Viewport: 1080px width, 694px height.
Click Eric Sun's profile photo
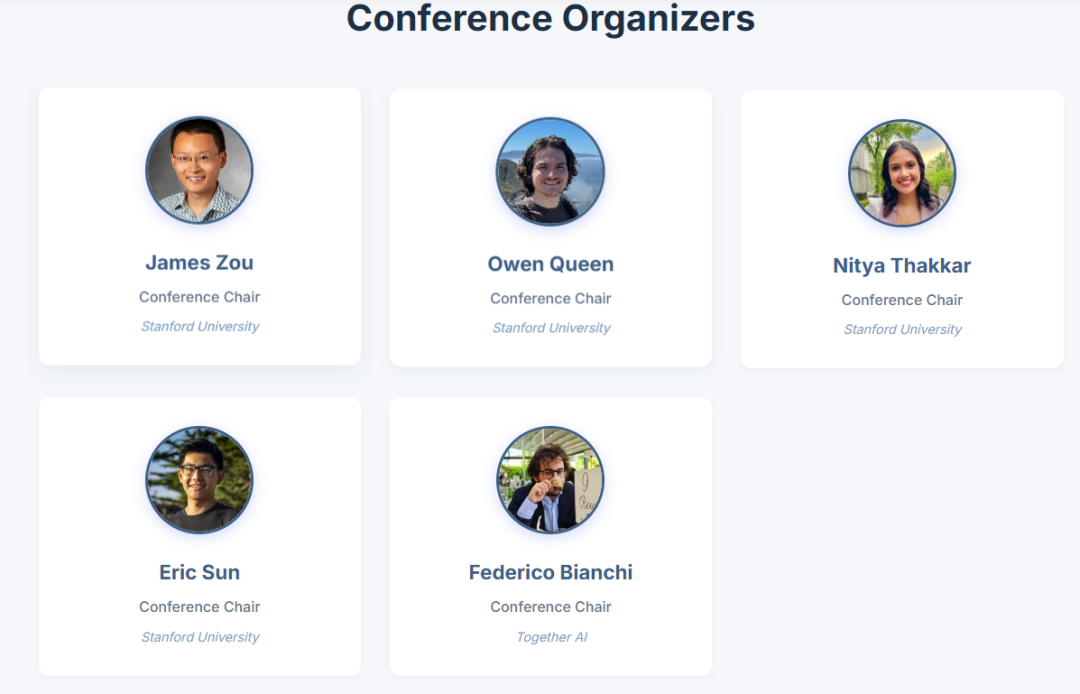(199, 480)
